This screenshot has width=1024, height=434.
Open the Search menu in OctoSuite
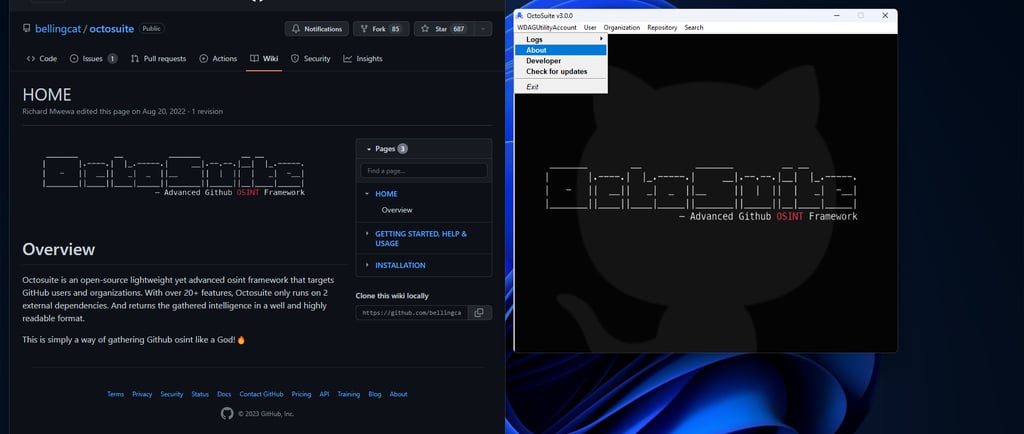click(x=694, y=27)
